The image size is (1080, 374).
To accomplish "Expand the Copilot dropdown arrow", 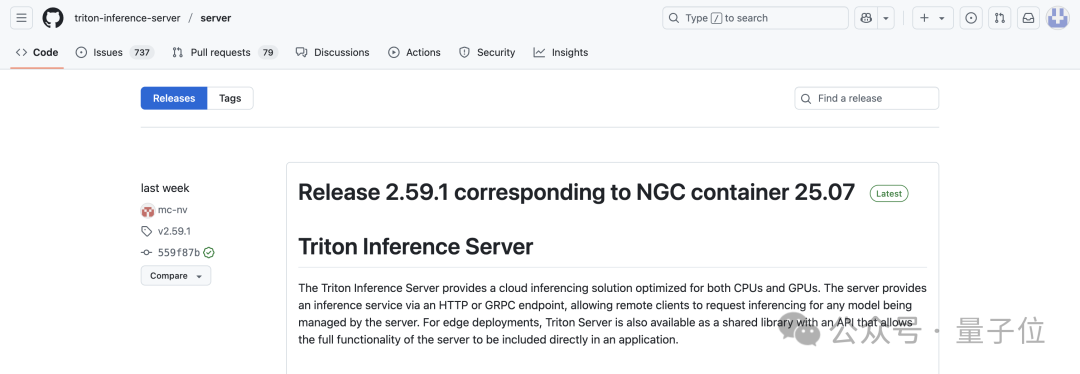I will click(x=886, y=18).
